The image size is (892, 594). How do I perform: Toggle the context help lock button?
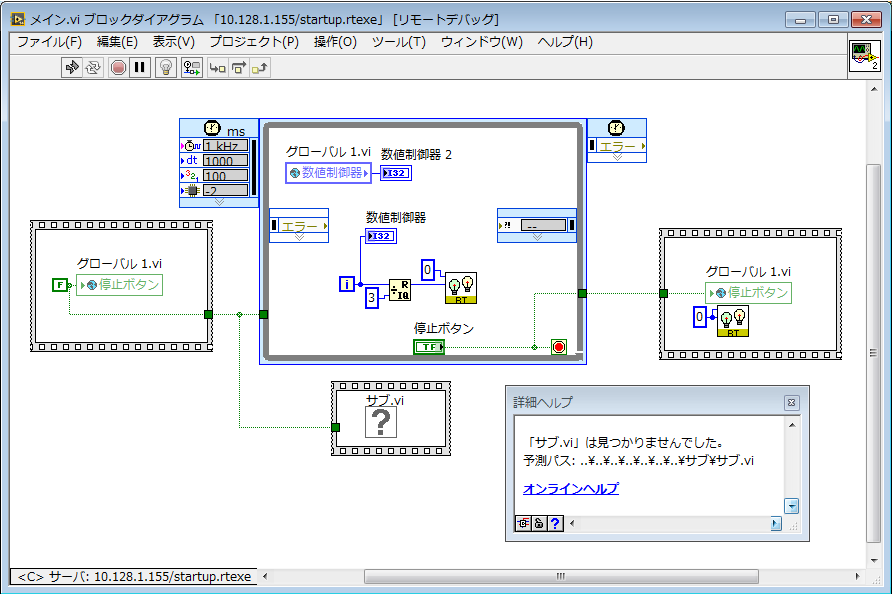point(539,523)
